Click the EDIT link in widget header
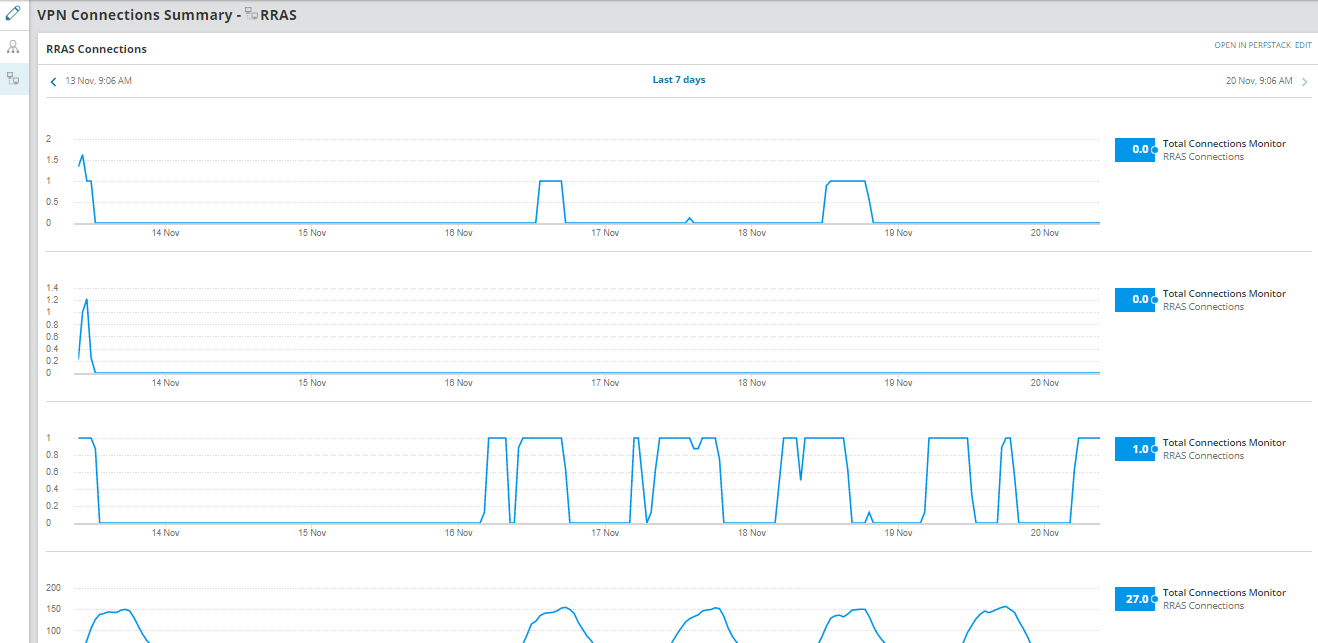 [1303, 46]
